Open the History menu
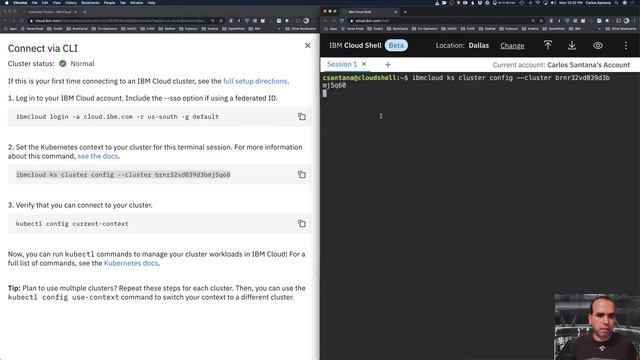 point(71,2)
